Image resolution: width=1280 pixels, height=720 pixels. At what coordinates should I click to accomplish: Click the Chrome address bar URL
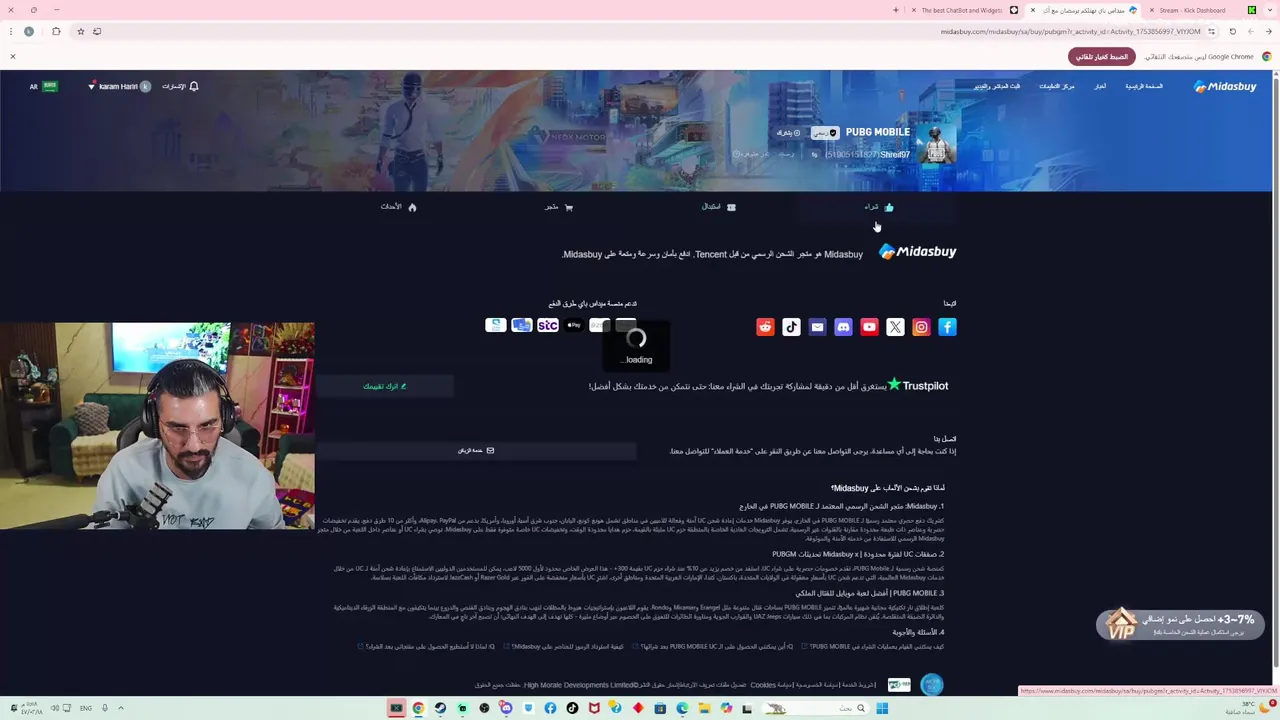(x=1070, y=31)
